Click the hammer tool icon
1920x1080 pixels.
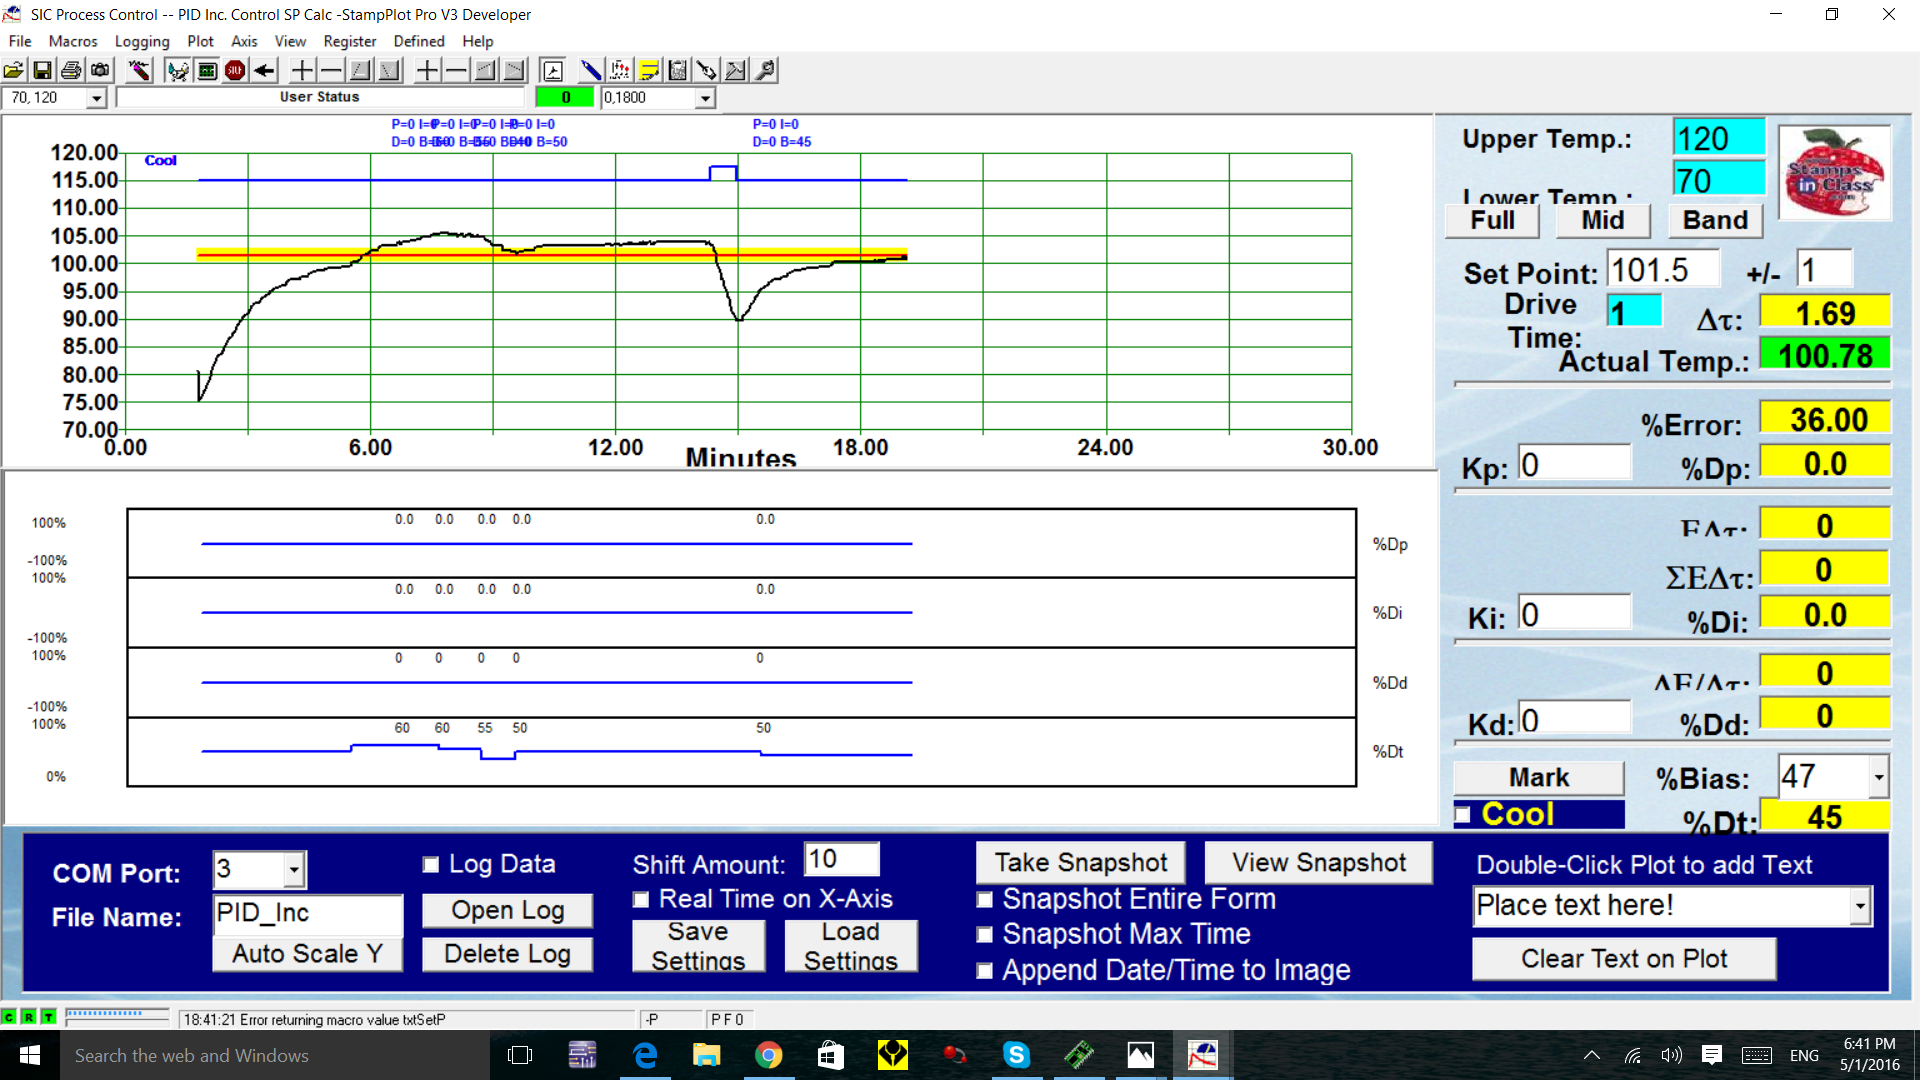[x=736, y=70]
